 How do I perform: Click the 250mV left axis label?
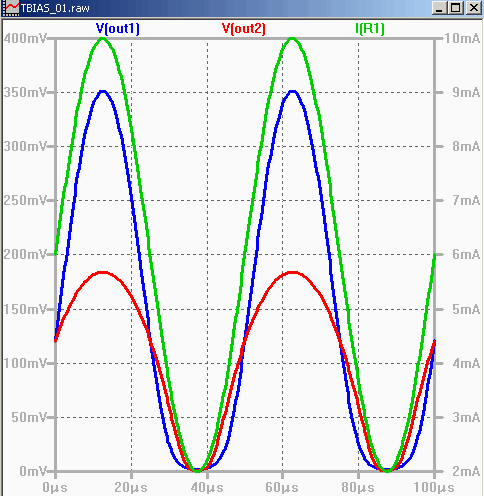(x=25, y=200)
